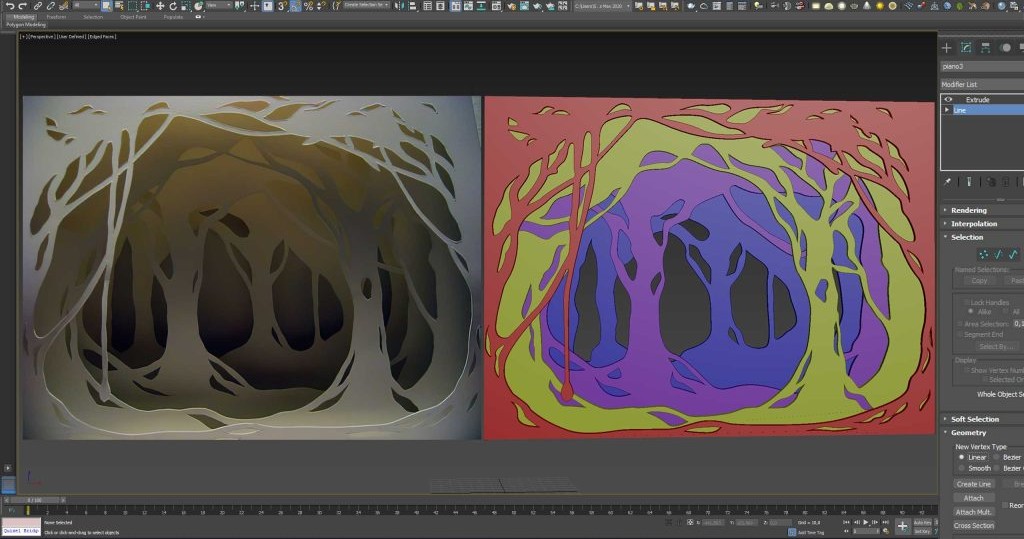Expand the Line entry in modifier stack

(x=947, y=110)
